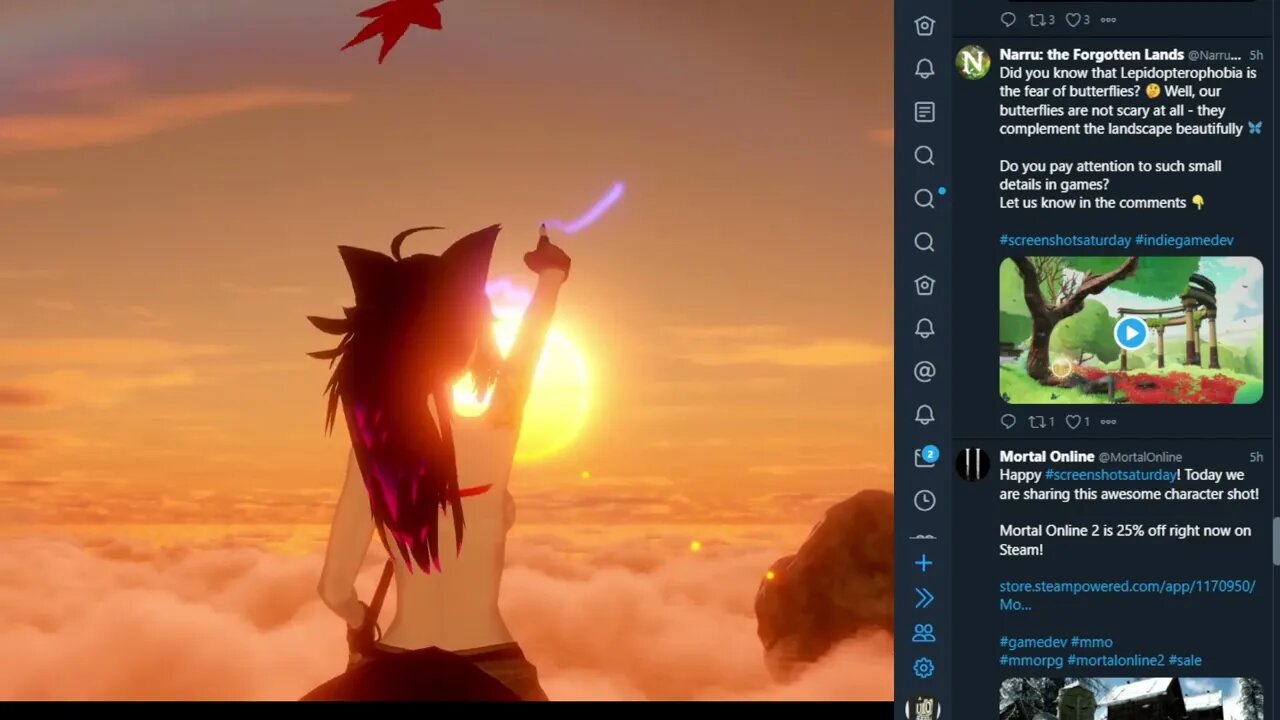Open the #sale hashtag
The image size is (1280, 720).
point(1185,660)
